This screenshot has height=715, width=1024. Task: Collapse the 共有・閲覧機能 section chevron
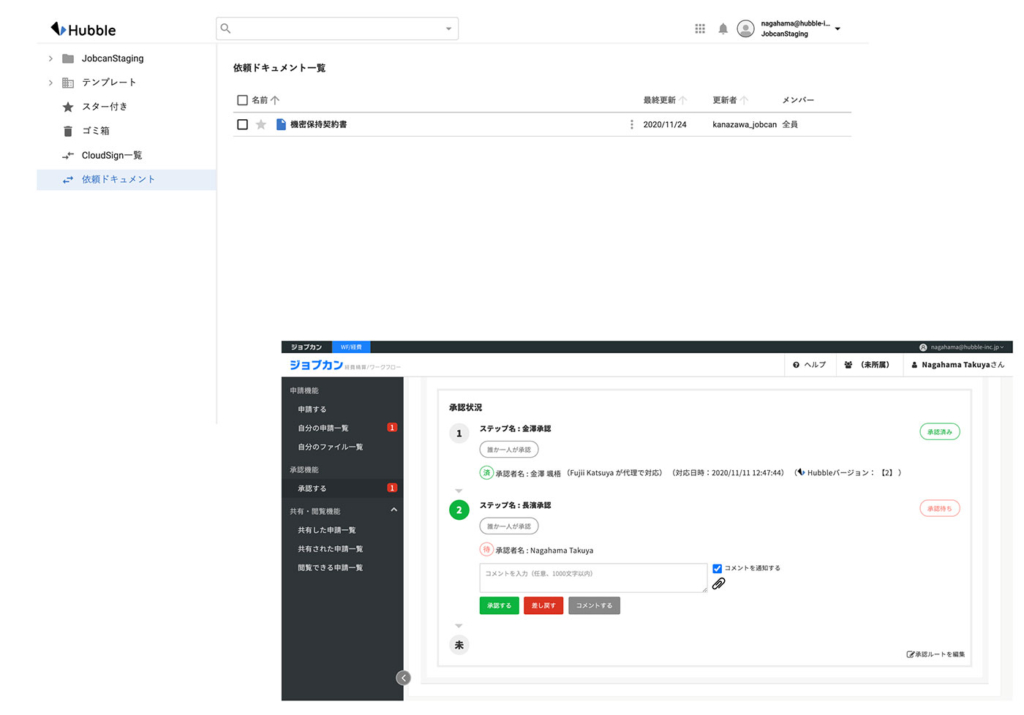[394, 510]
